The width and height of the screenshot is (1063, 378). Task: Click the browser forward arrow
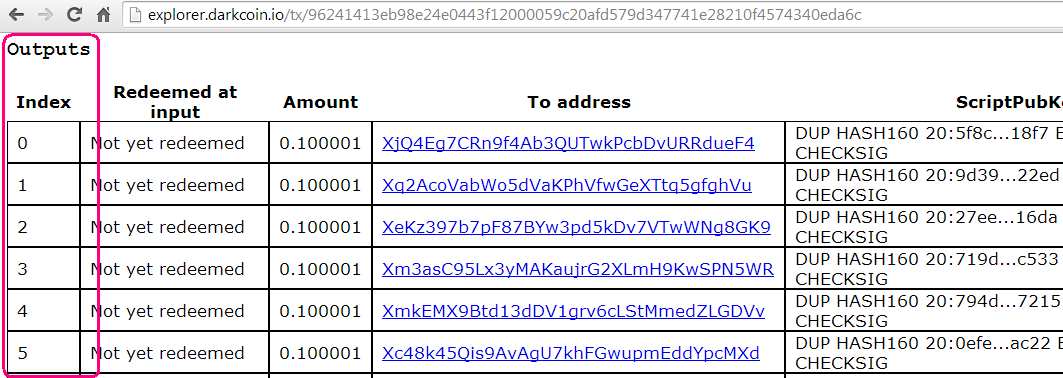45,14
